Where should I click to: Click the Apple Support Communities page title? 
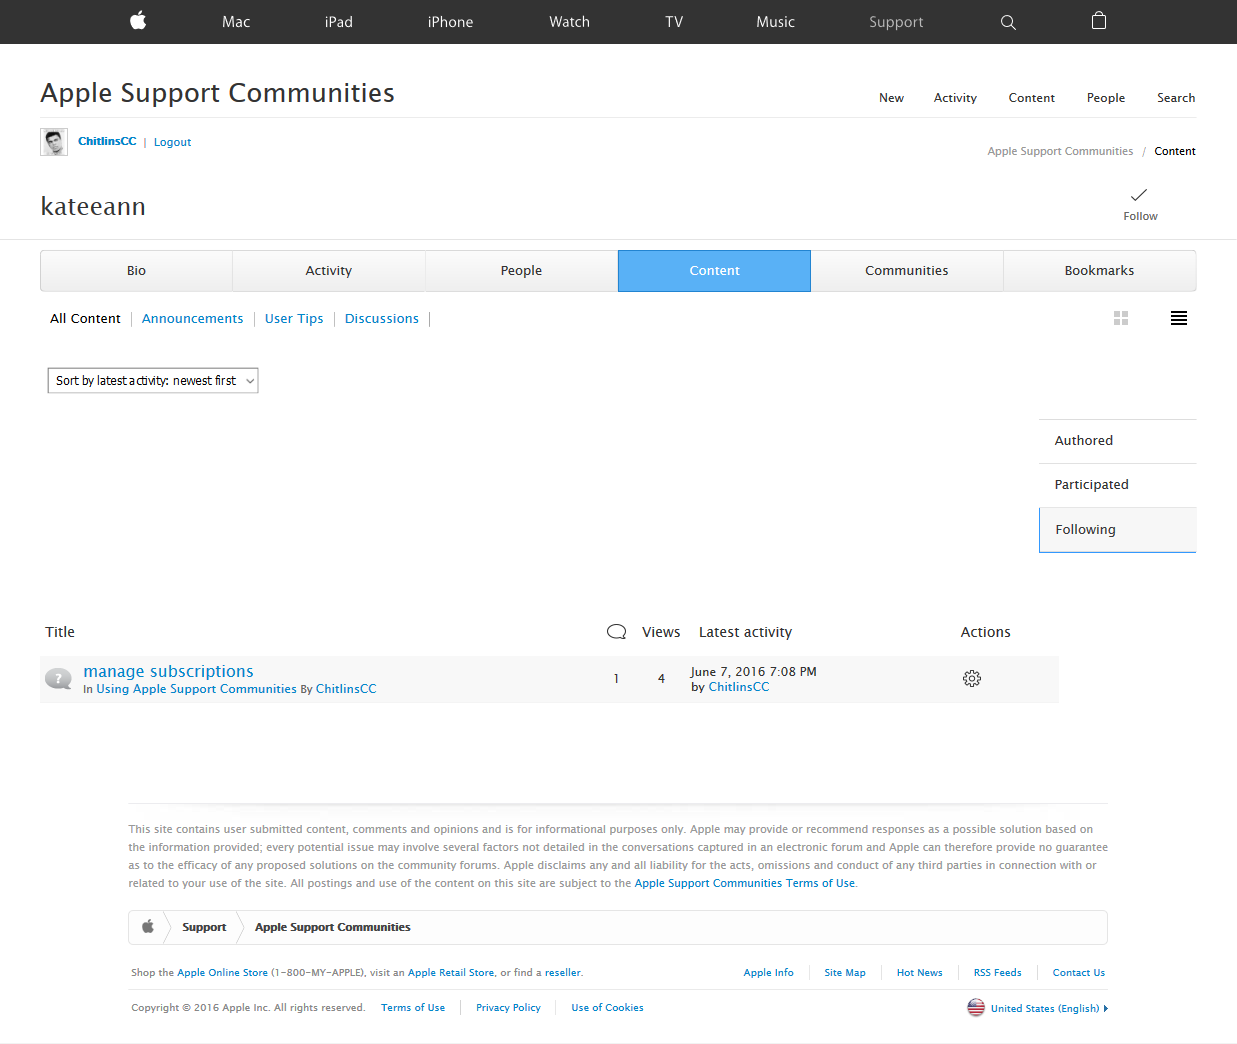coord(218,93)
